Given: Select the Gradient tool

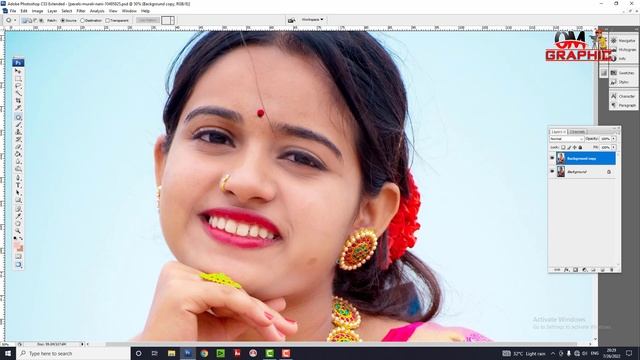Looking at the screenshot, I should pyautogui.click(x=18, y=155).
